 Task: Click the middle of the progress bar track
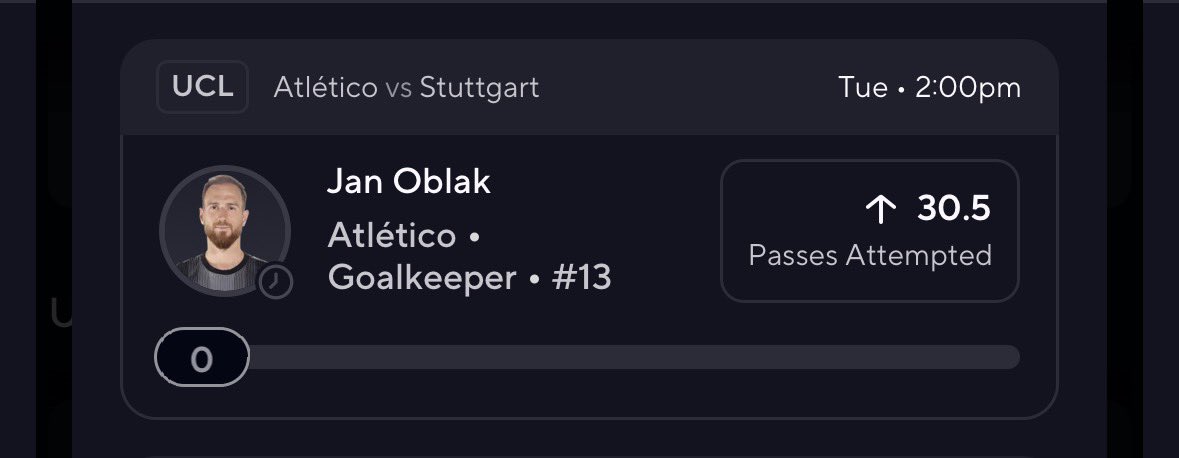tap(634, 357)
